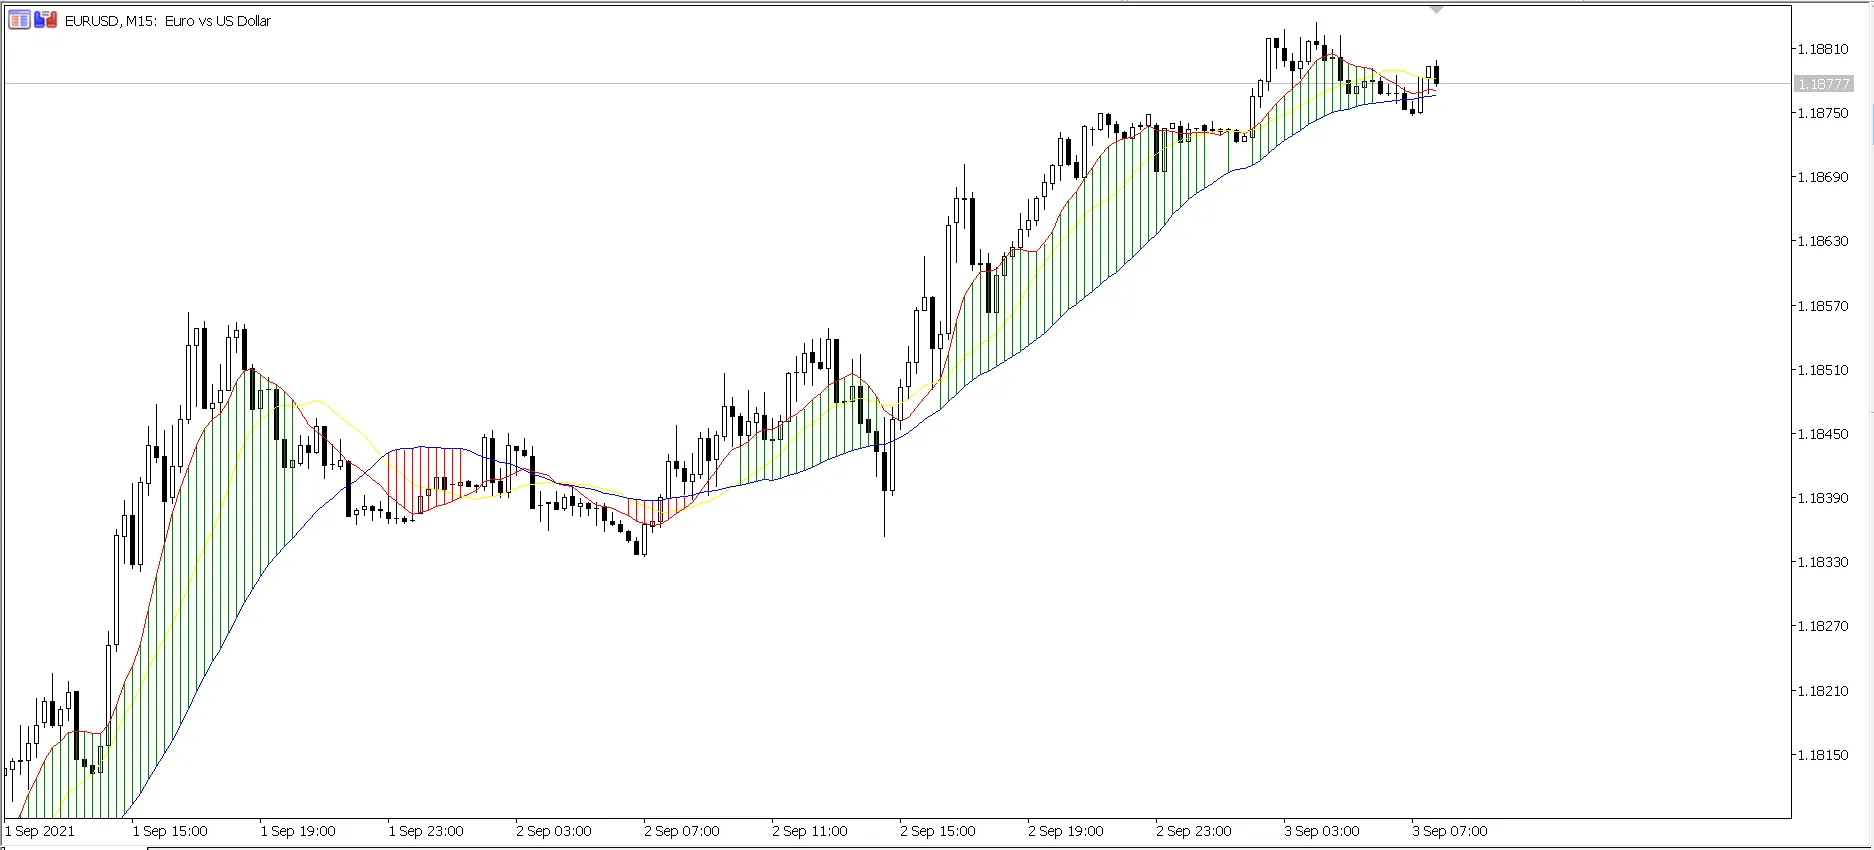
Task: Click the 1.18450 price scale label
Action: 1822,434
